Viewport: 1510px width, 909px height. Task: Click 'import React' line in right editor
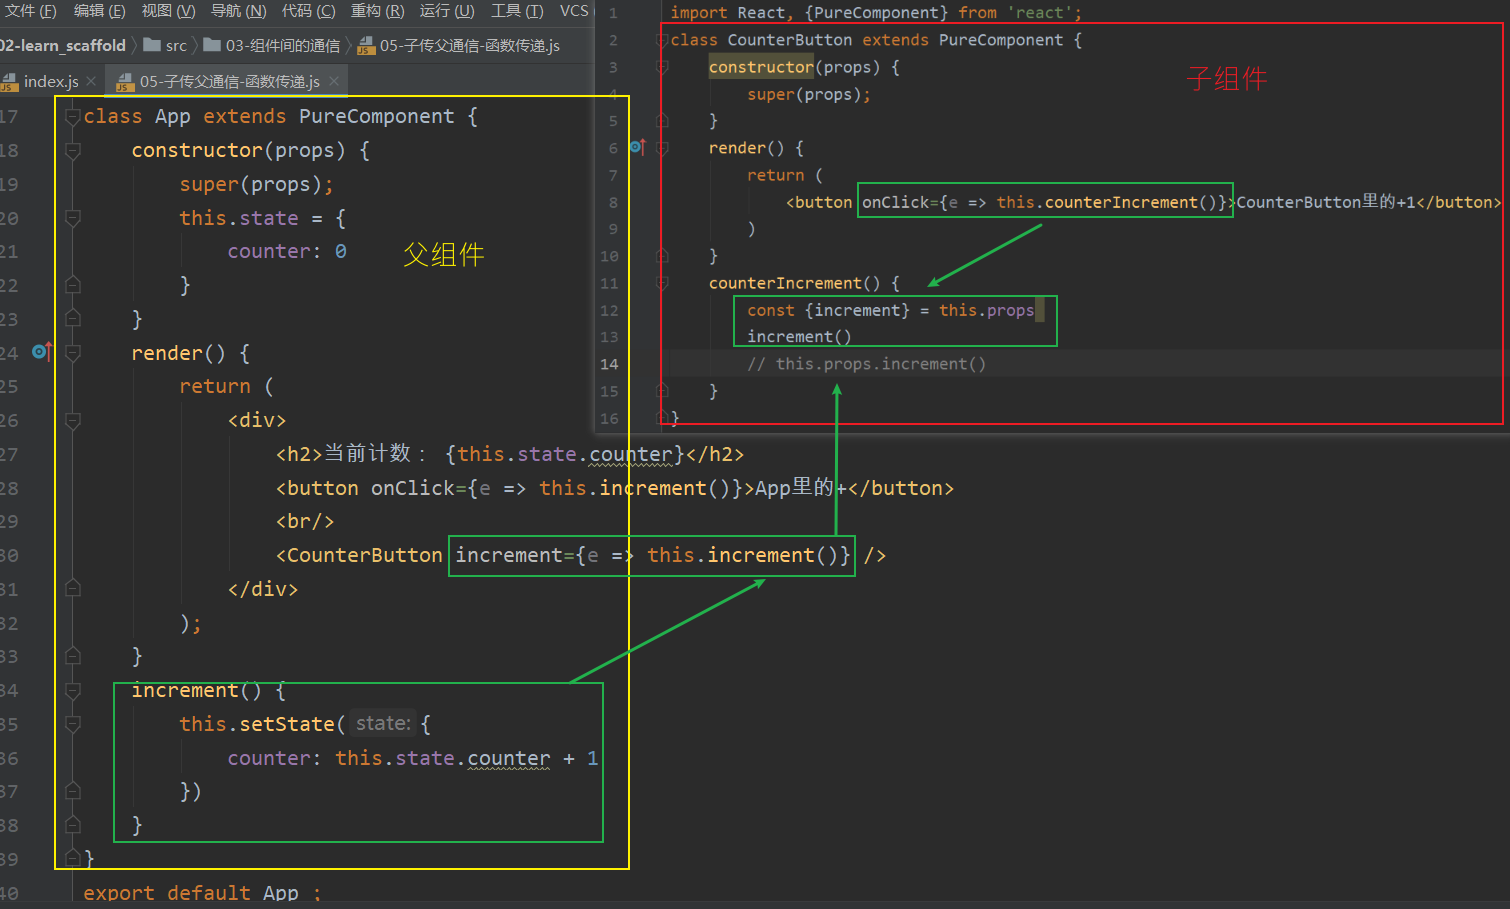876,13
